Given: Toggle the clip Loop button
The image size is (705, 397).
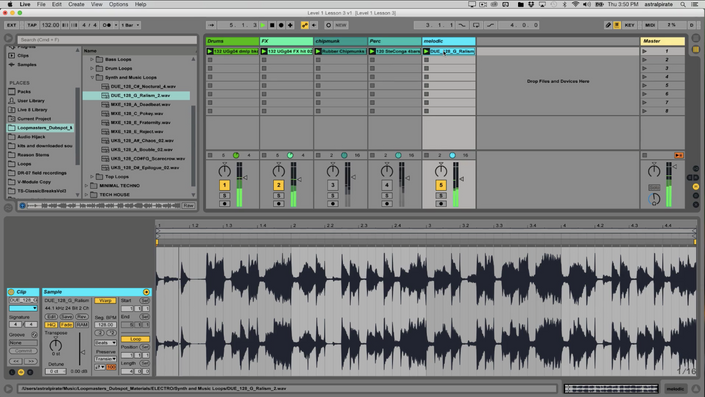Looking at the screenshot, I should pos(135,339).
